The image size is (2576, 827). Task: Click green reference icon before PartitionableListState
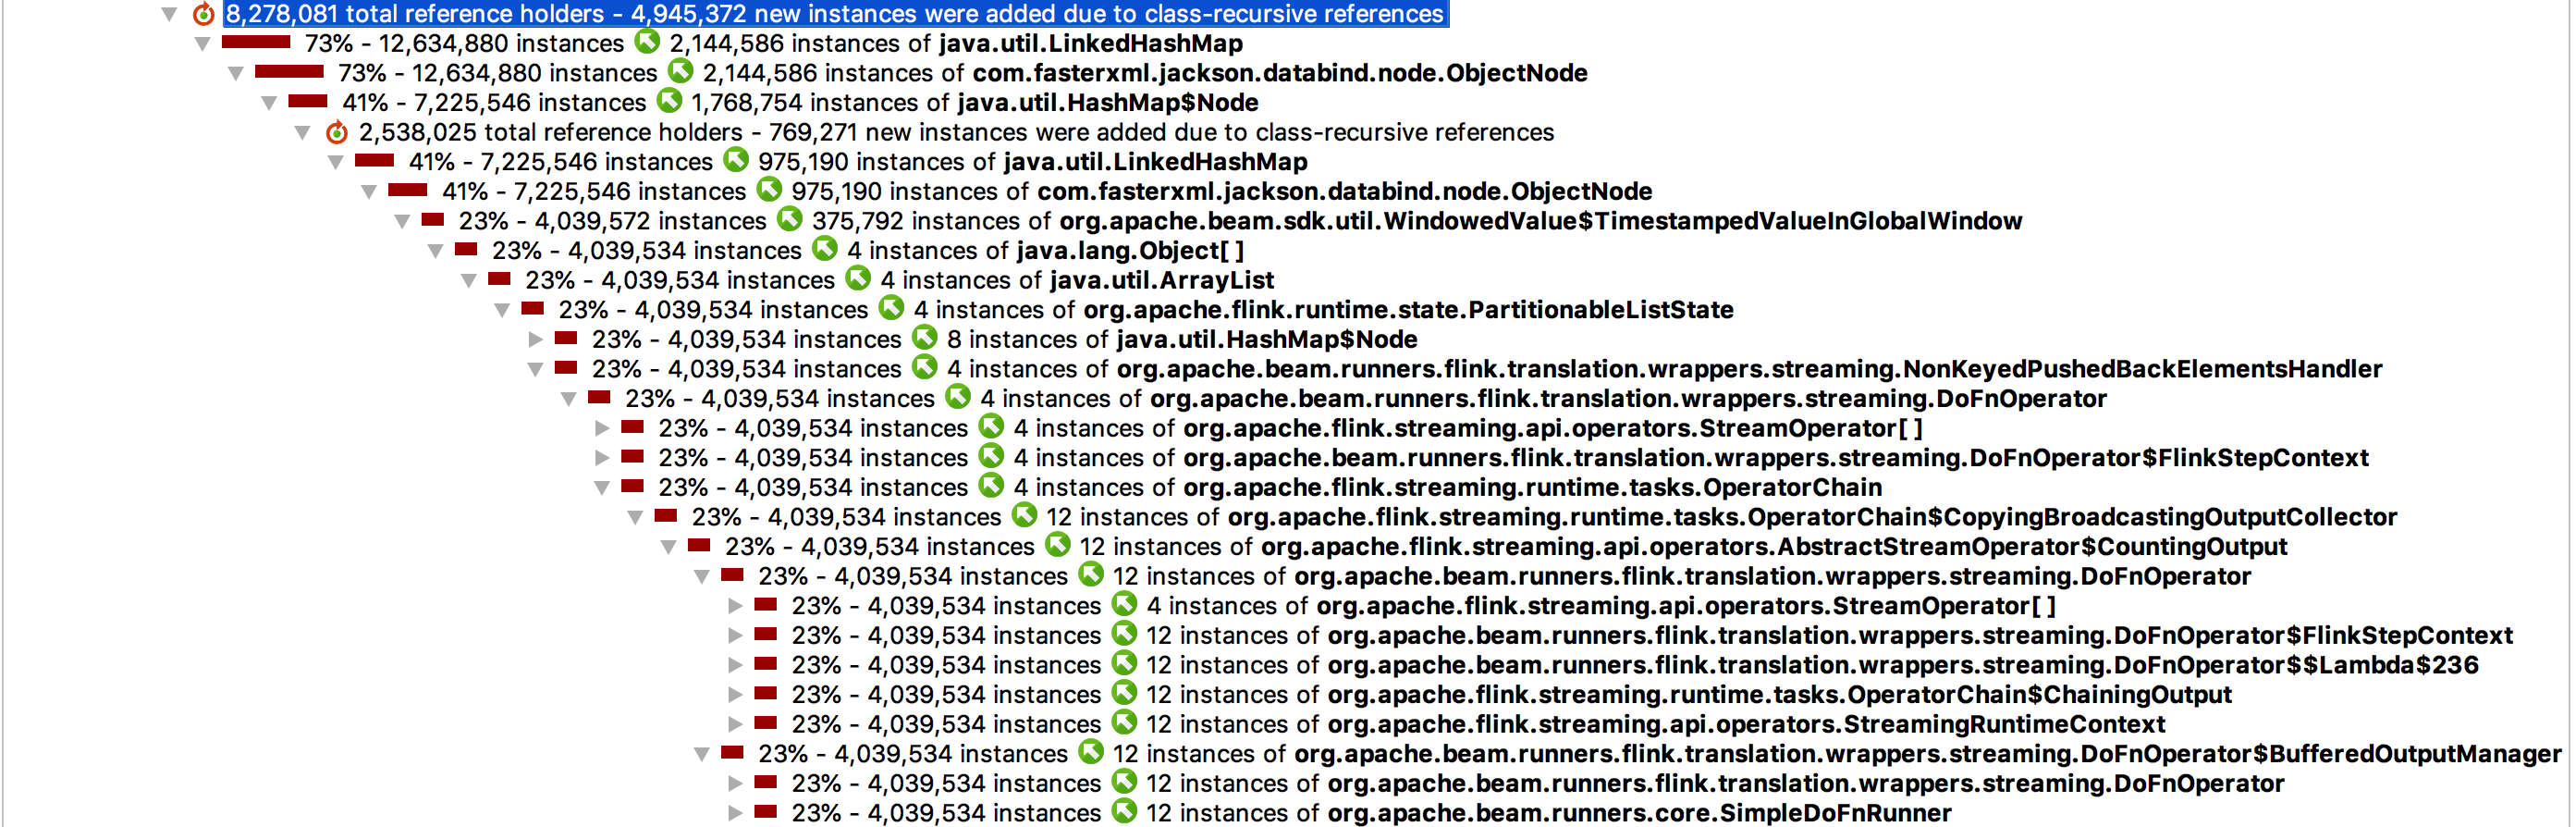pyautogui.click(x=891, y=309)
